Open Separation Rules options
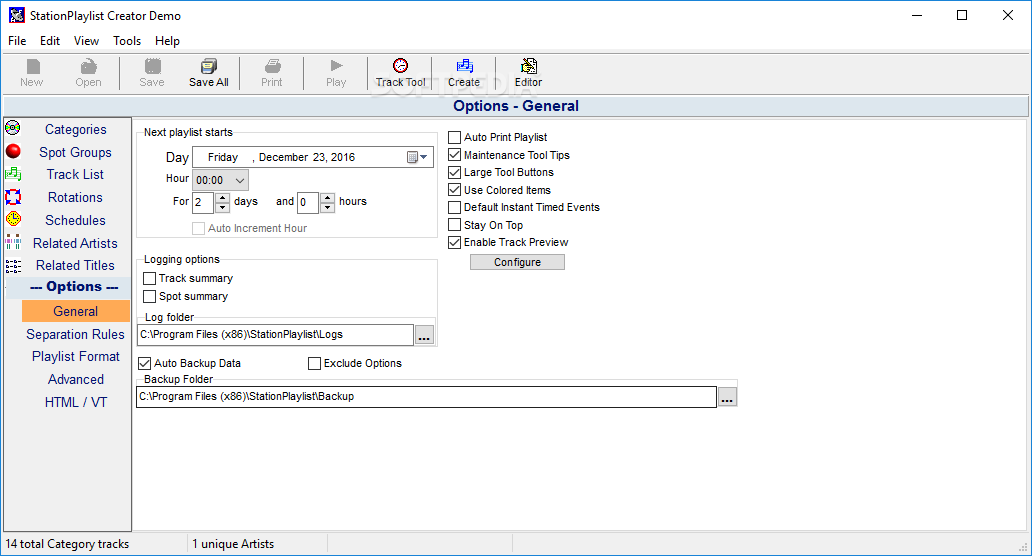This screenshot has width=1032, height=556. (76, 334)
